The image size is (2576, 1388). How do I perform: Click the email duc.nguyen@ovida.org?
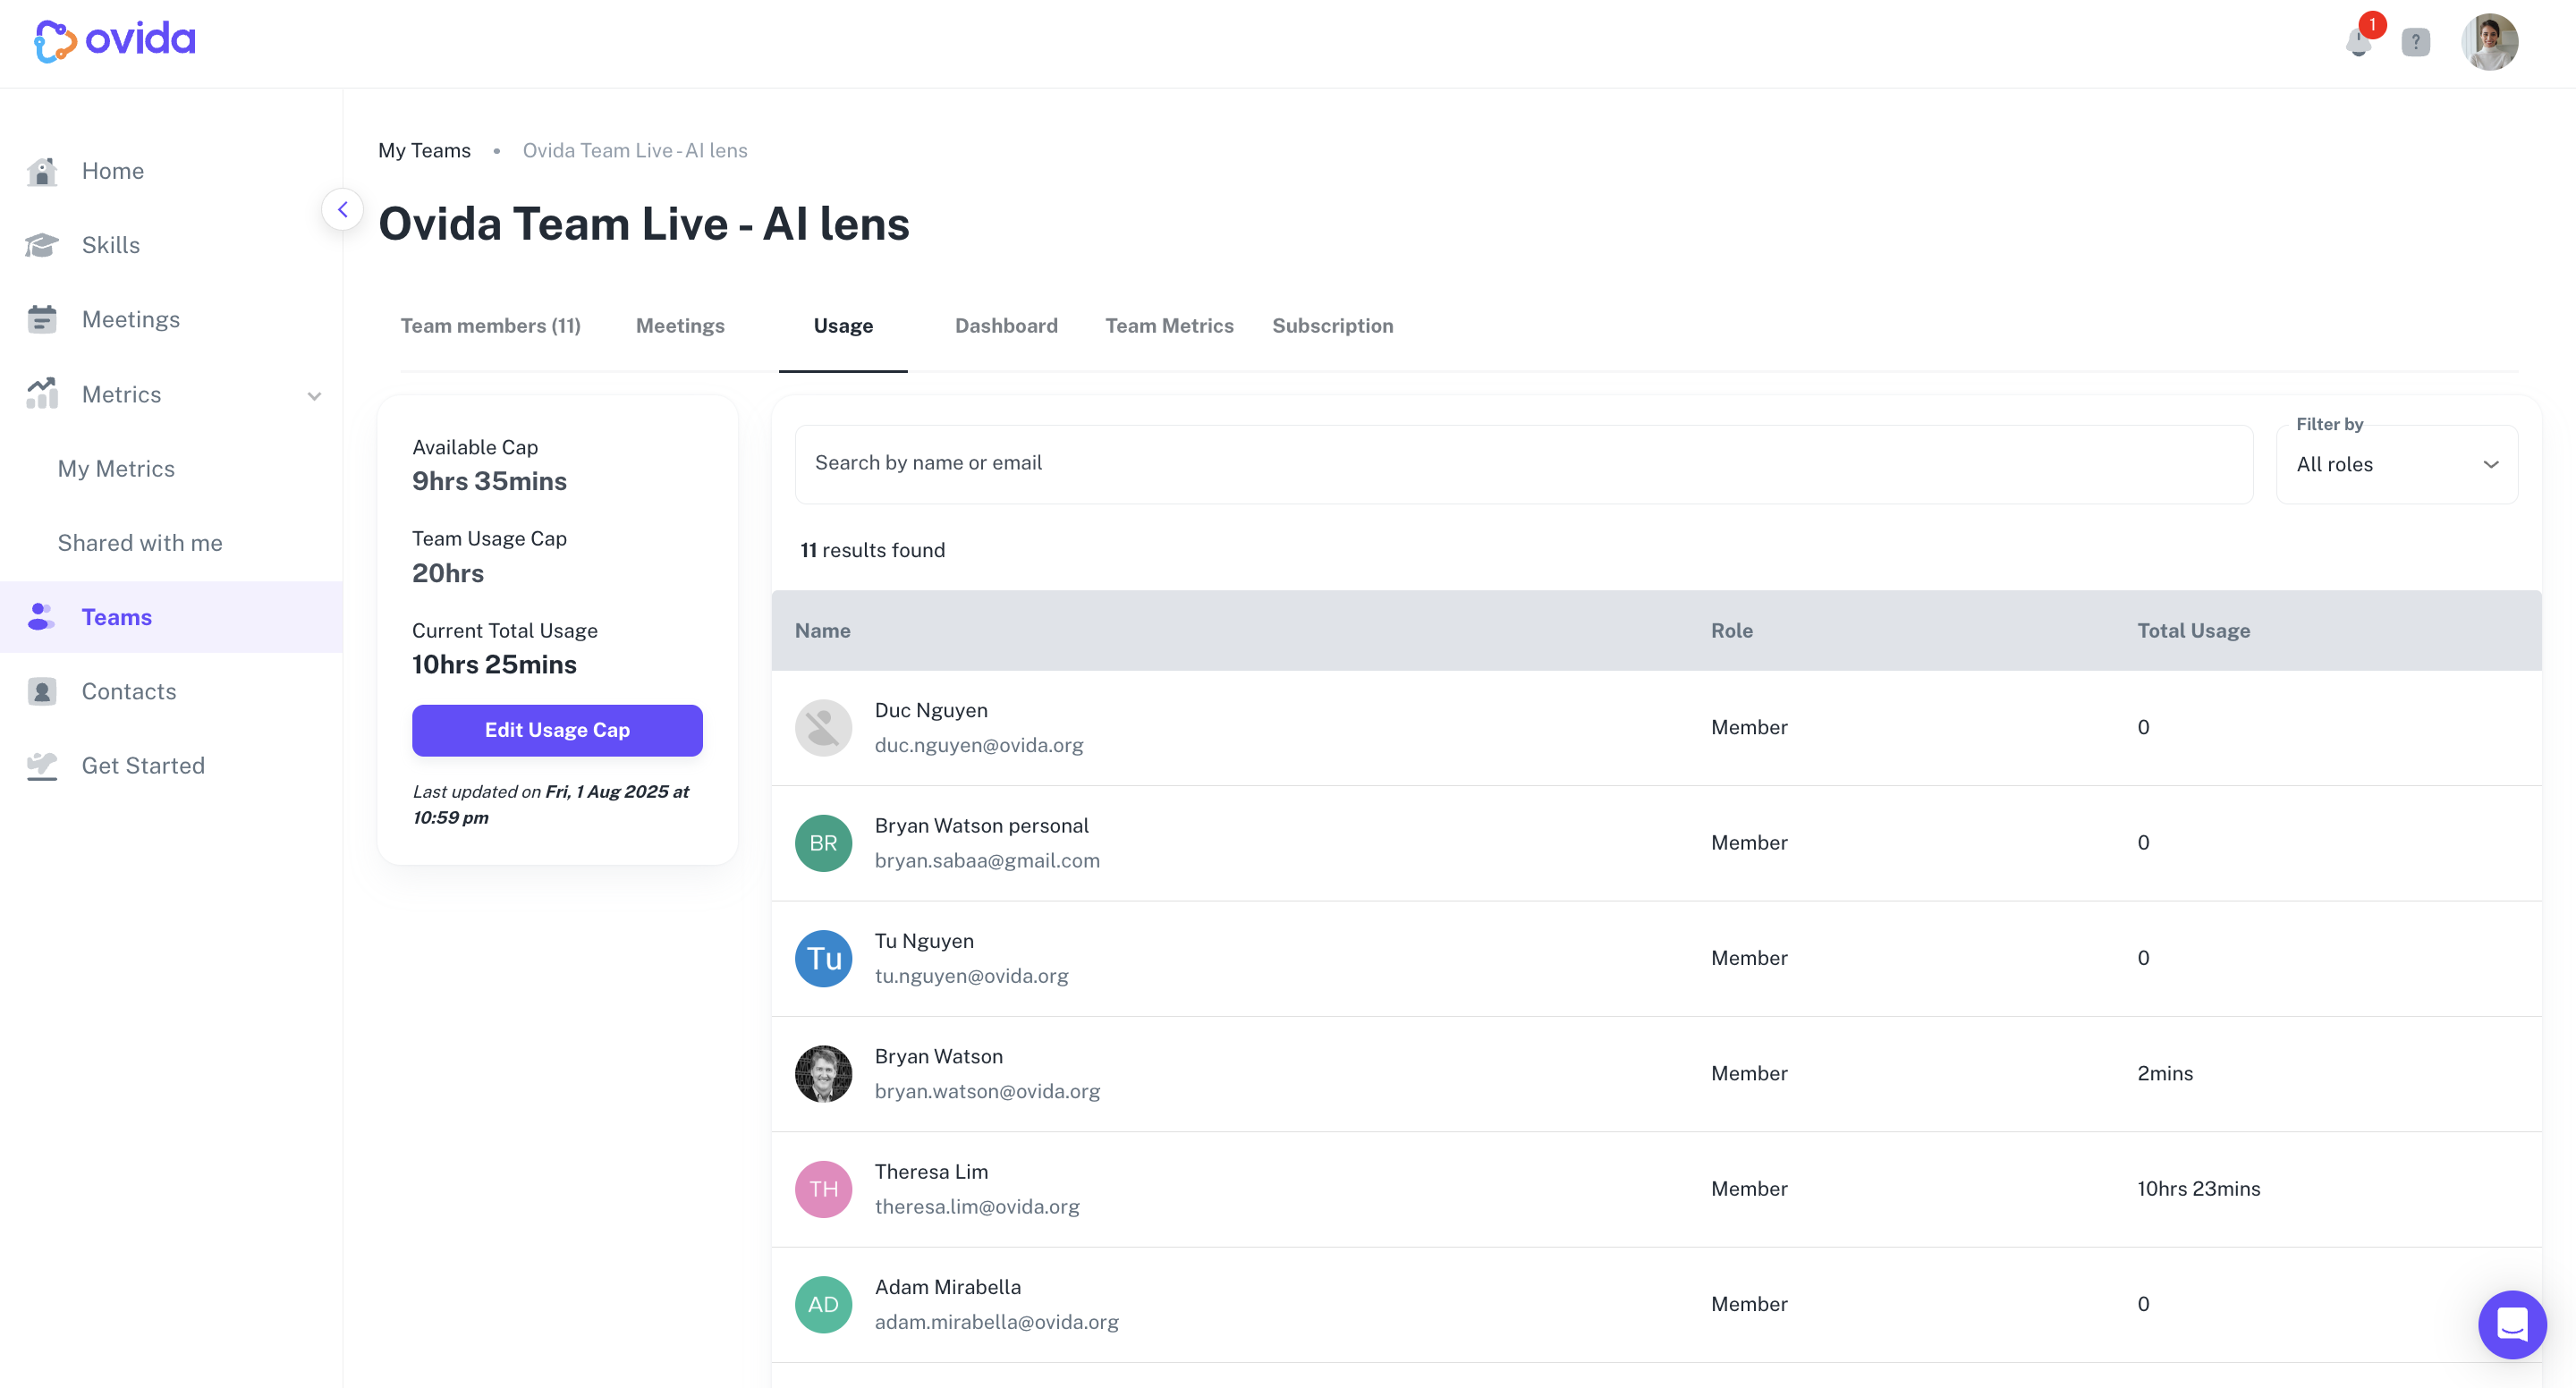(x=978, y=746)
